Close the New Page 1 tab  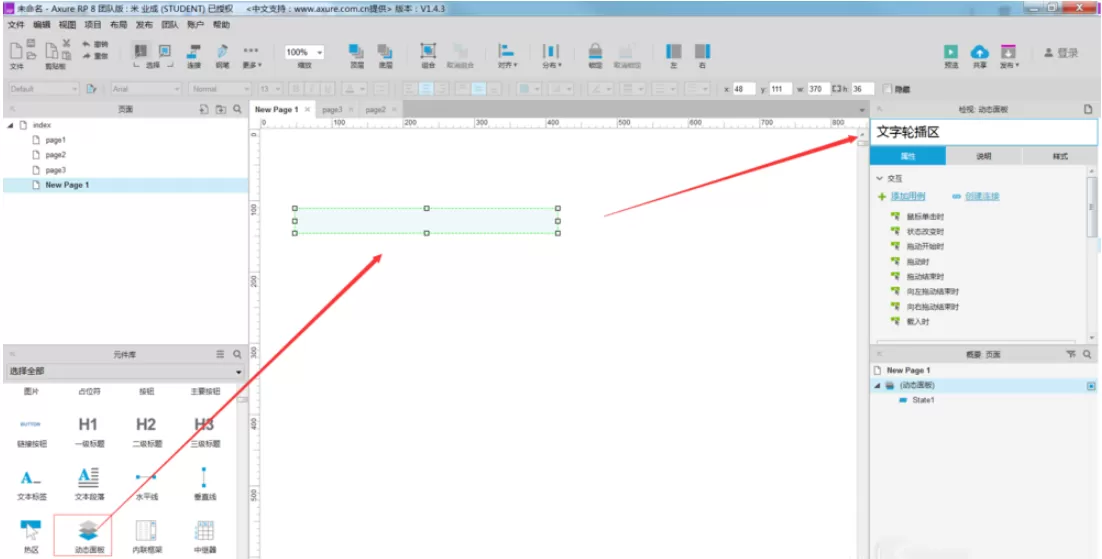point(307,110)
